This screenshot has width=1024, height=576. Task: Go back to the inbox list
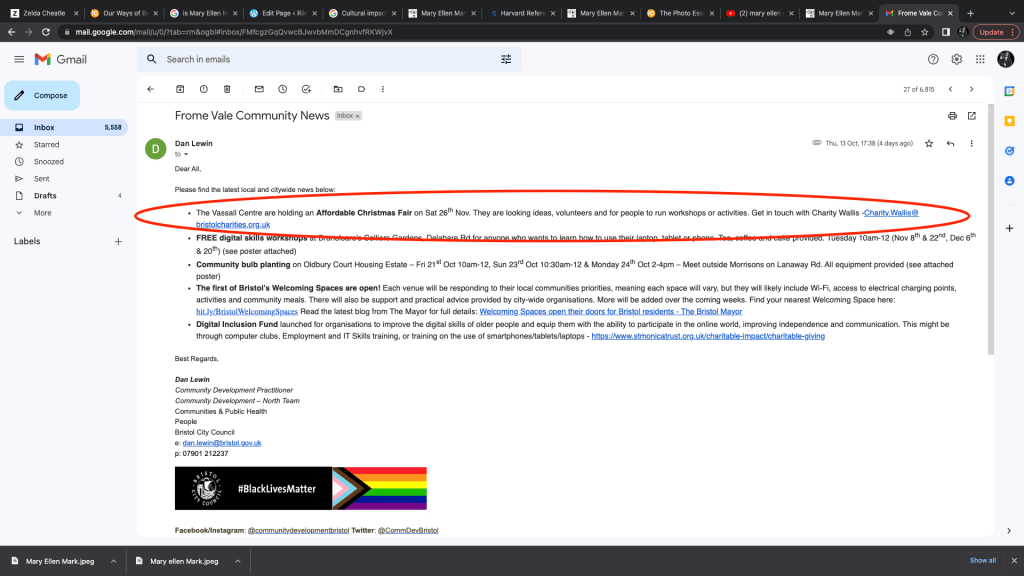pos(150,89)
